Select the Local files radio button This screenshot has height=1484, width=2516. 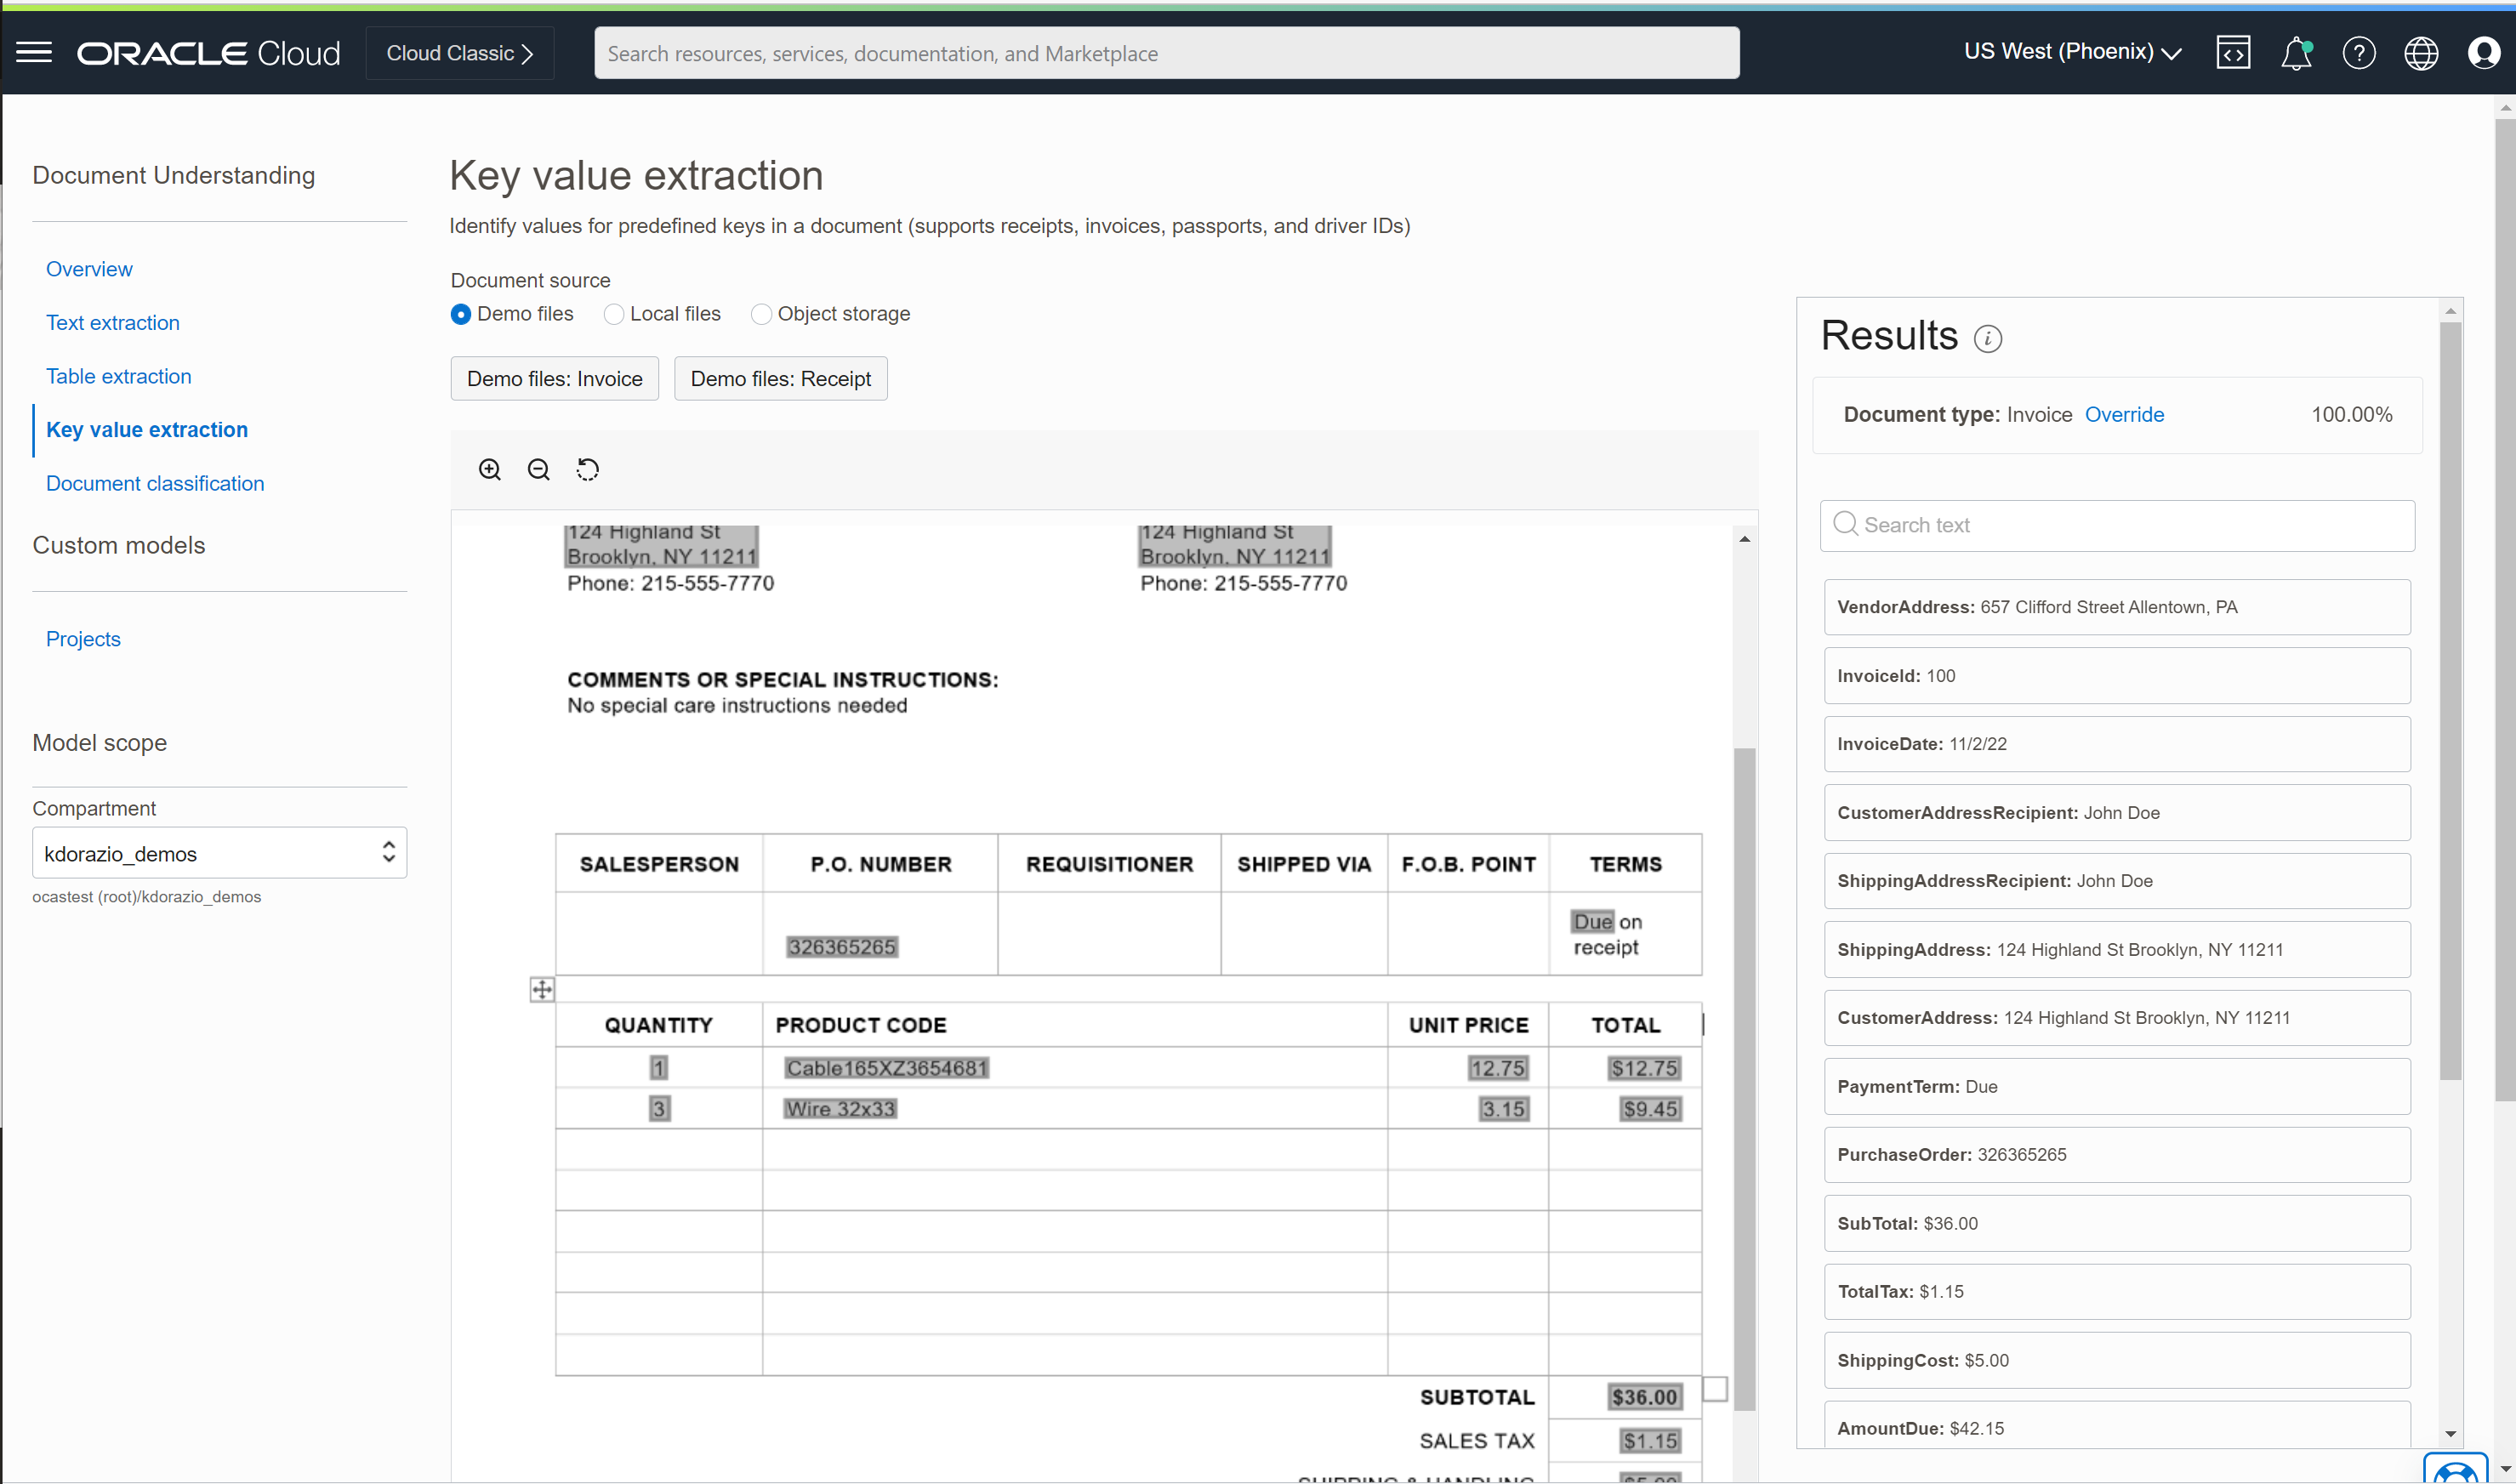pos(613,314)
